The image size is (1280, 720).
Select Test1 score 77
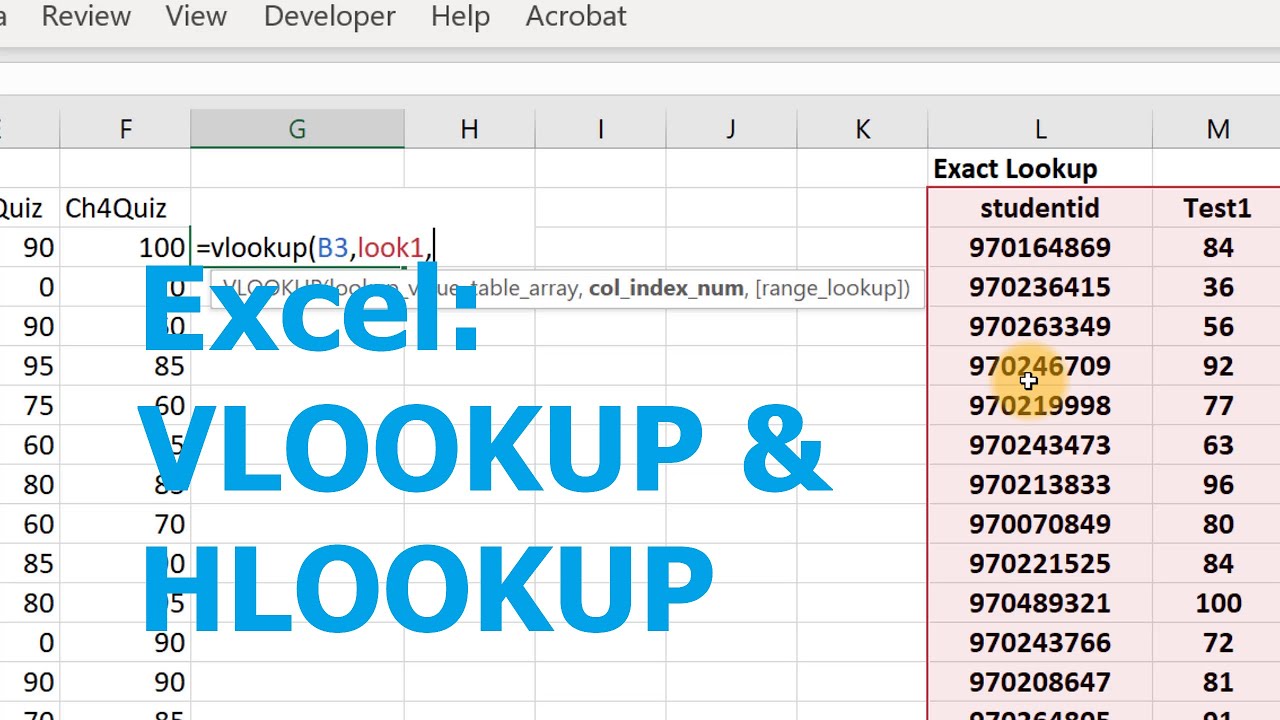tap(1217, 405)
